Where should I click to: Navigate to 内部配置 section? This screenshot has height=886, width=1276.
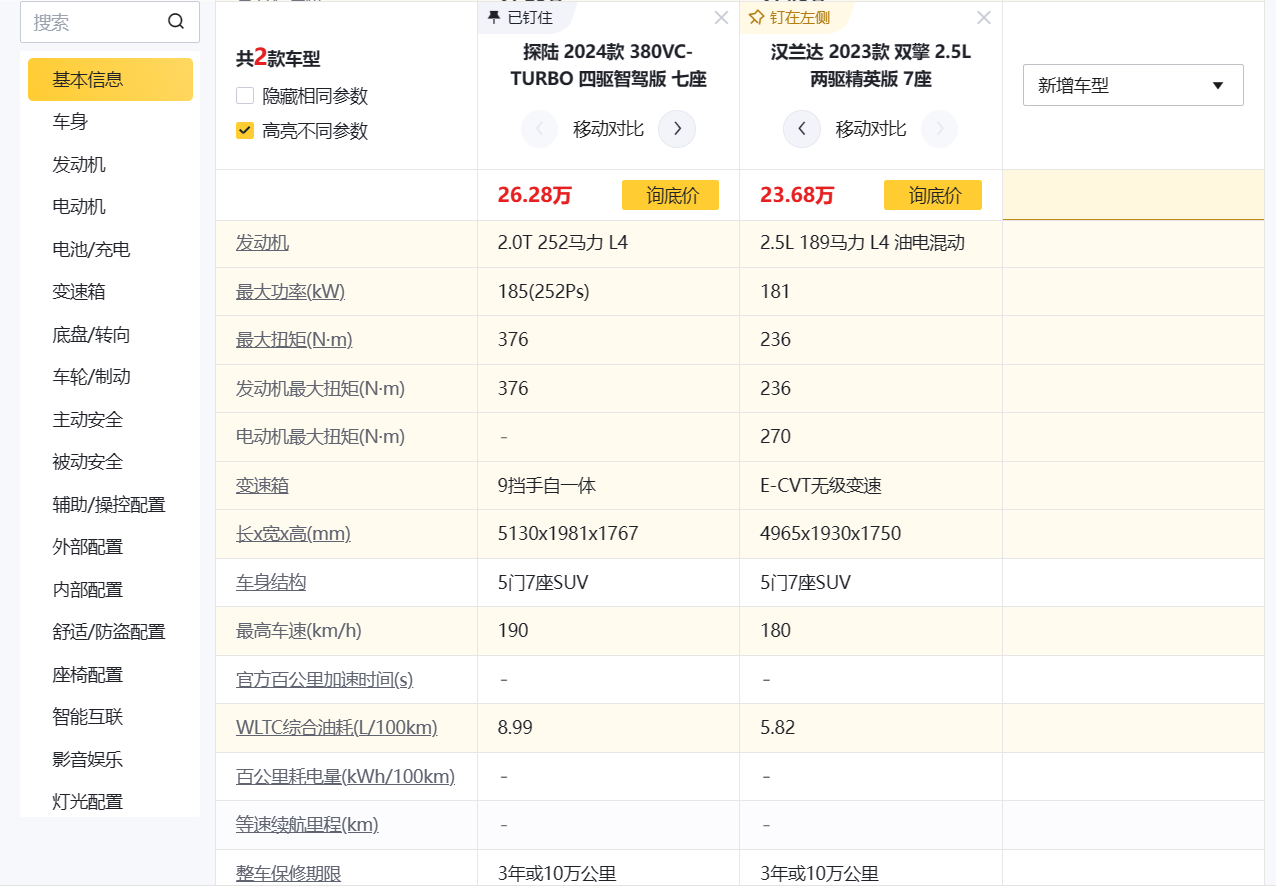(88, 590)
